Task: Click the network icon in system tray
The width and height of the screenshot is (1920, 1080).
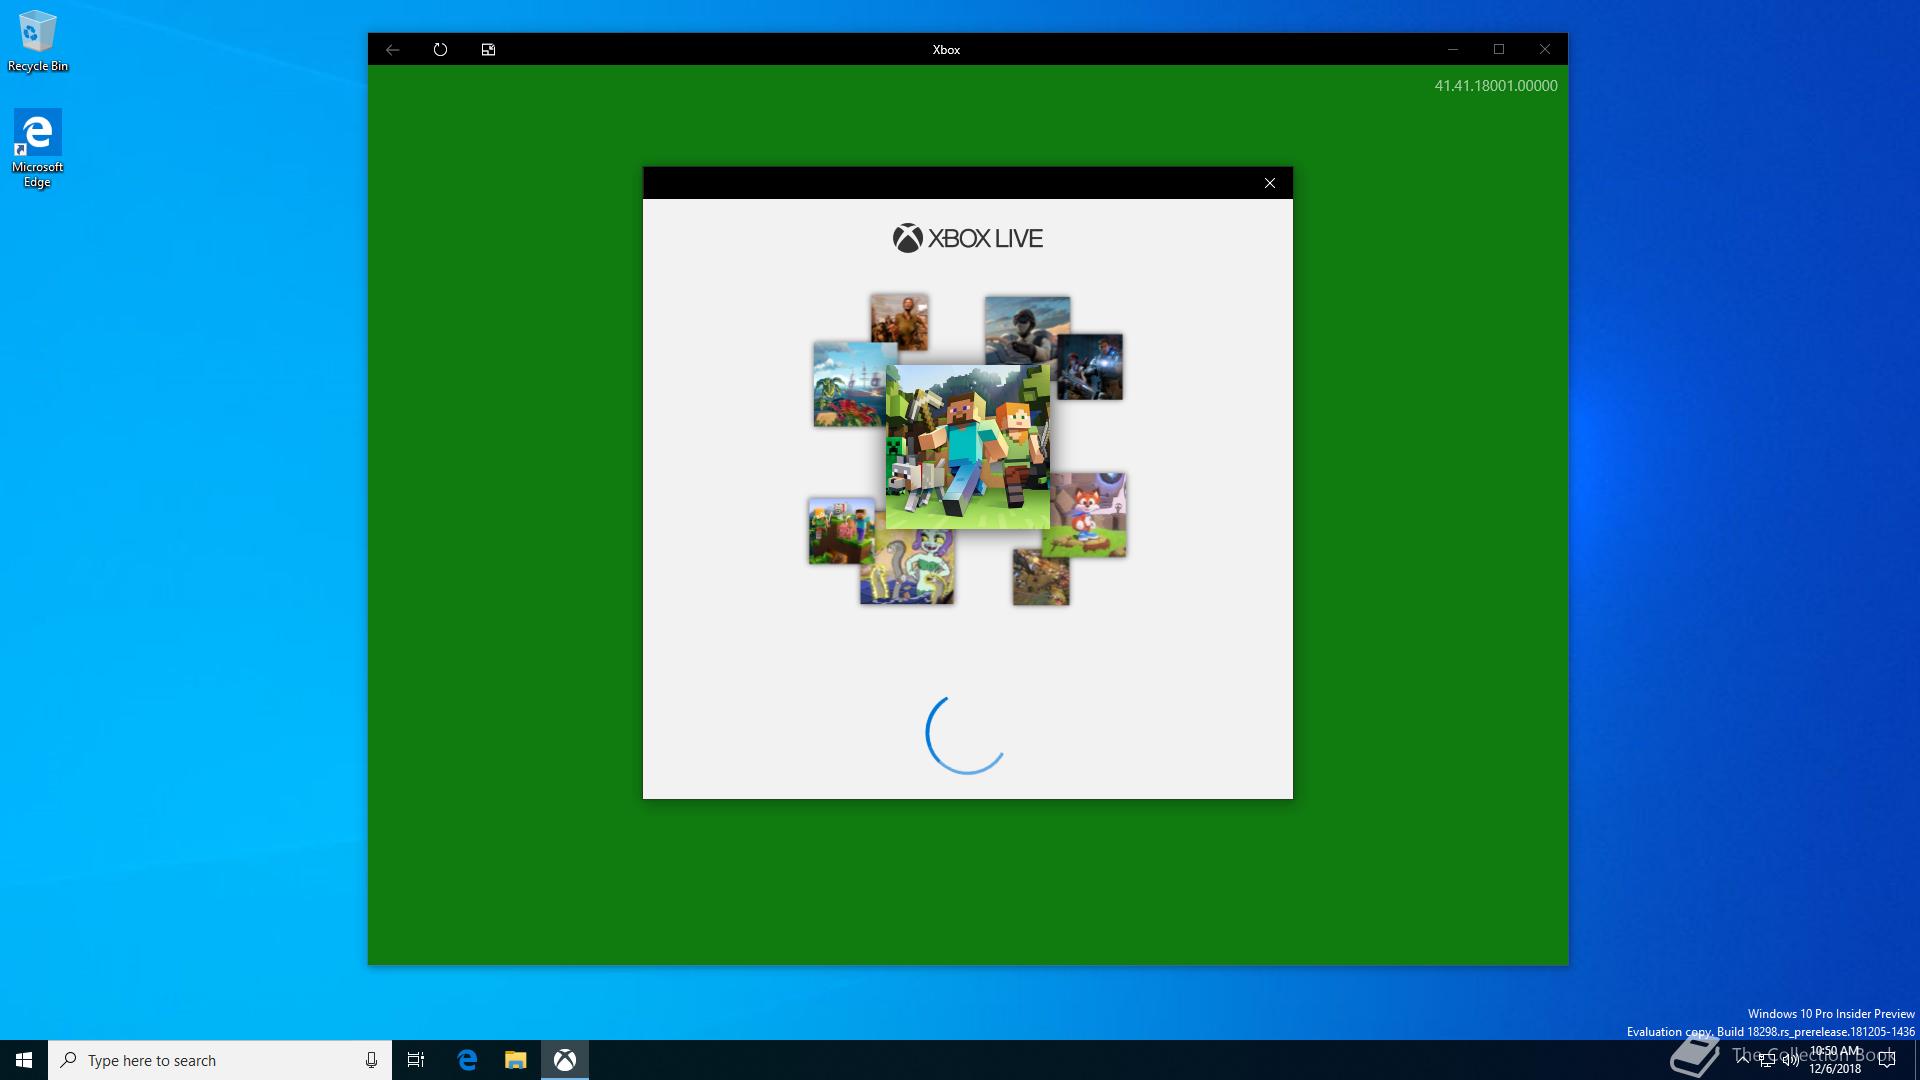Action: [x=1767, y=1060]
